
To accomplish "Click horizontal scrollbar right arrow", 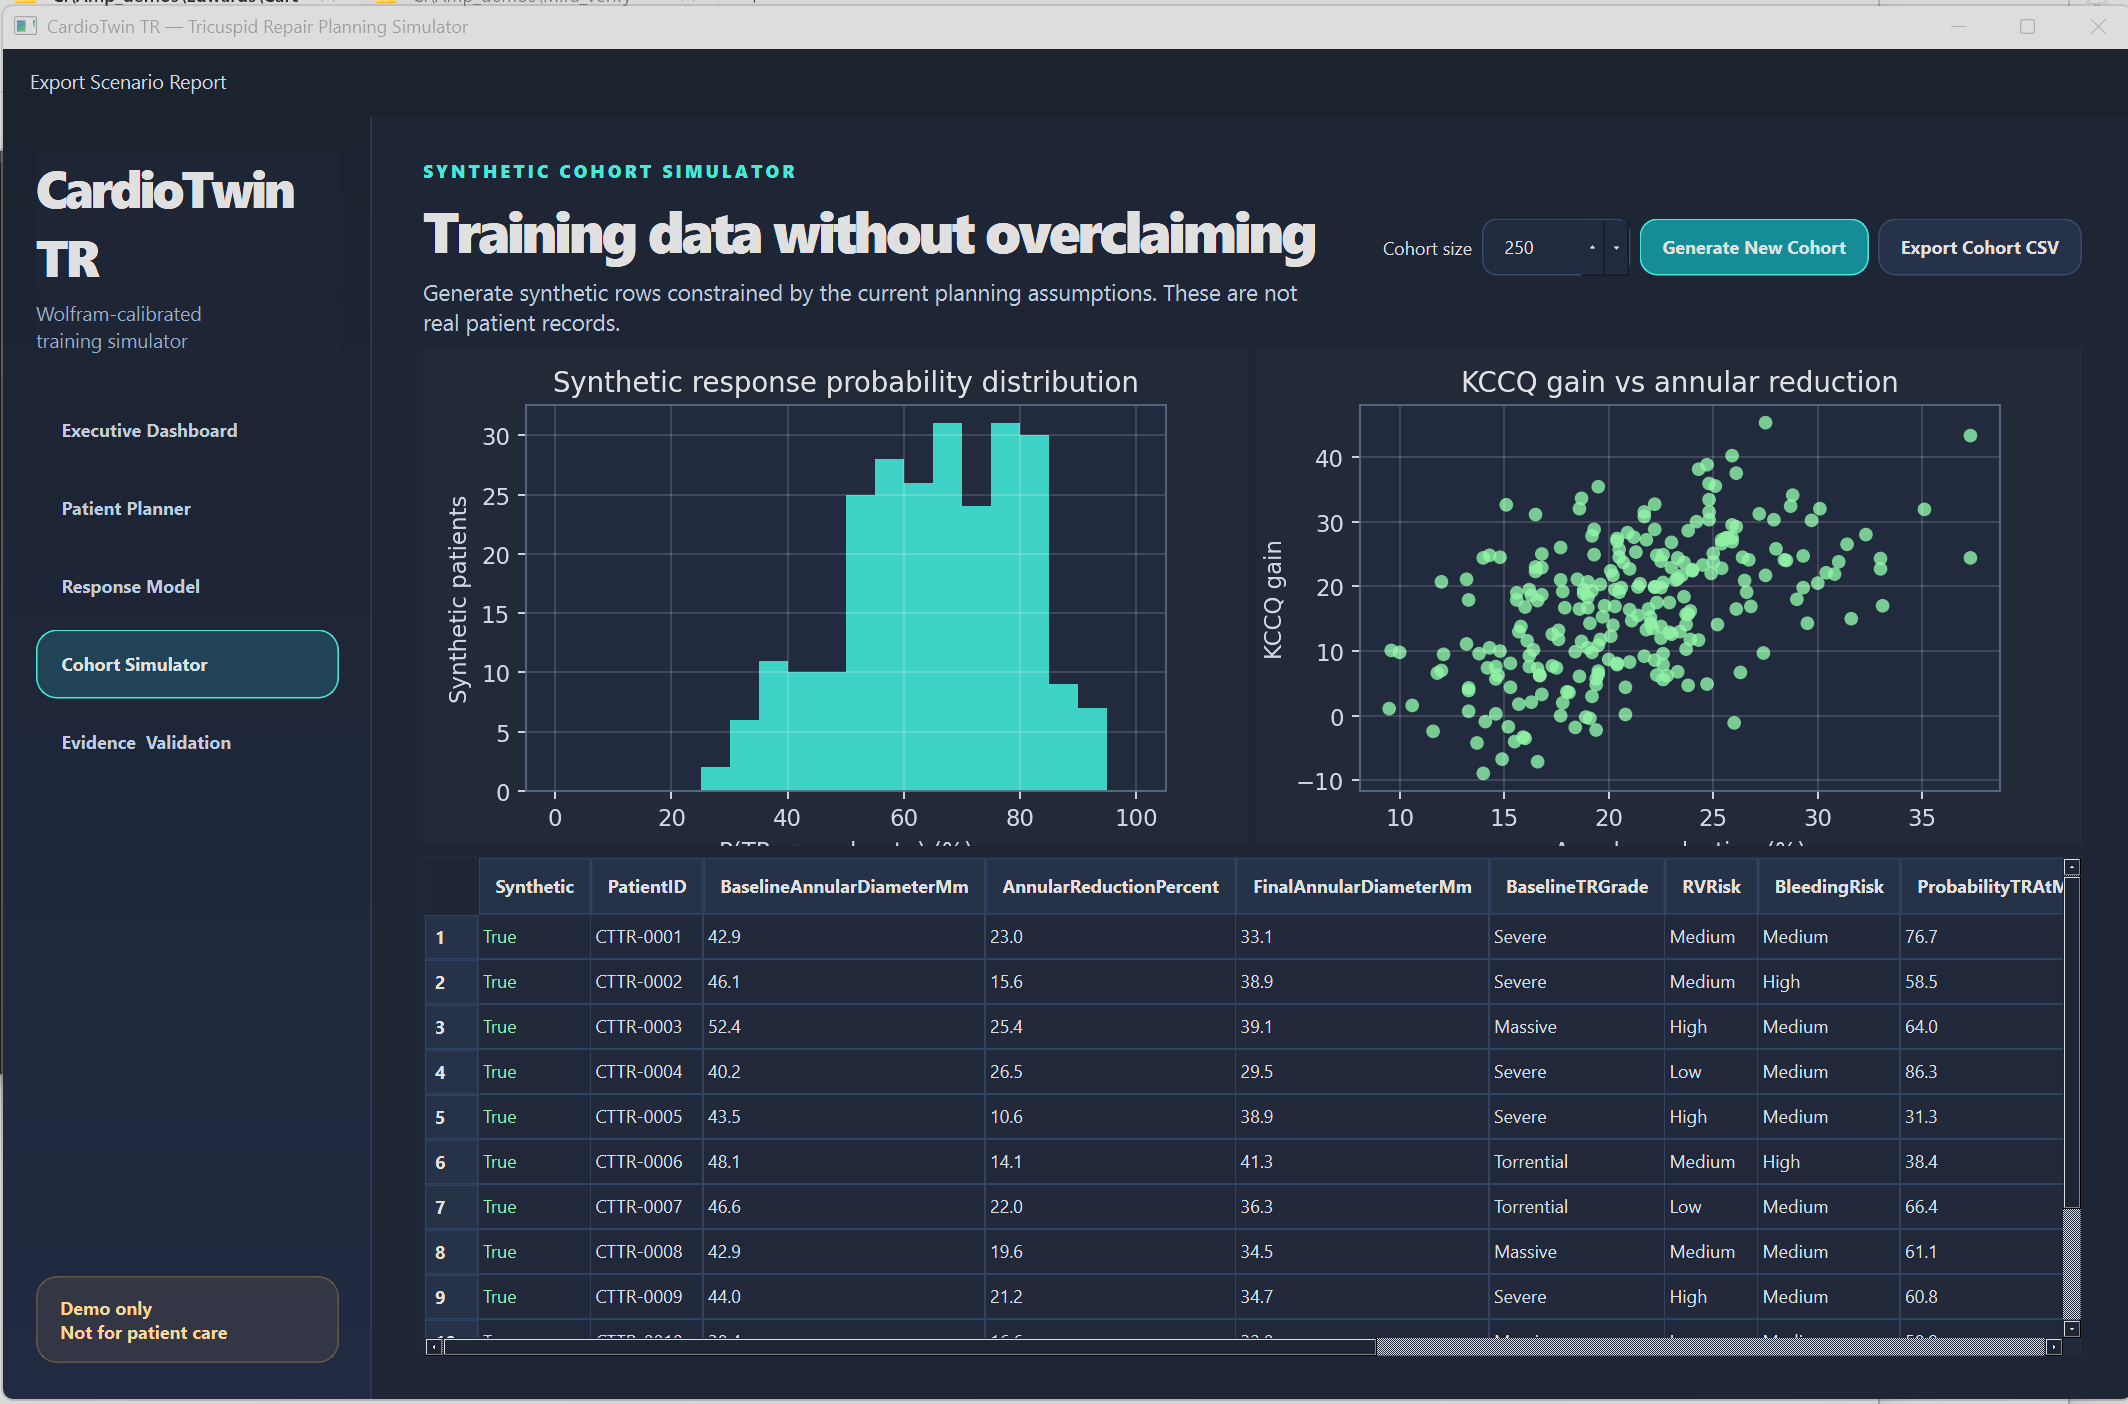I will pos(2054,1347).
